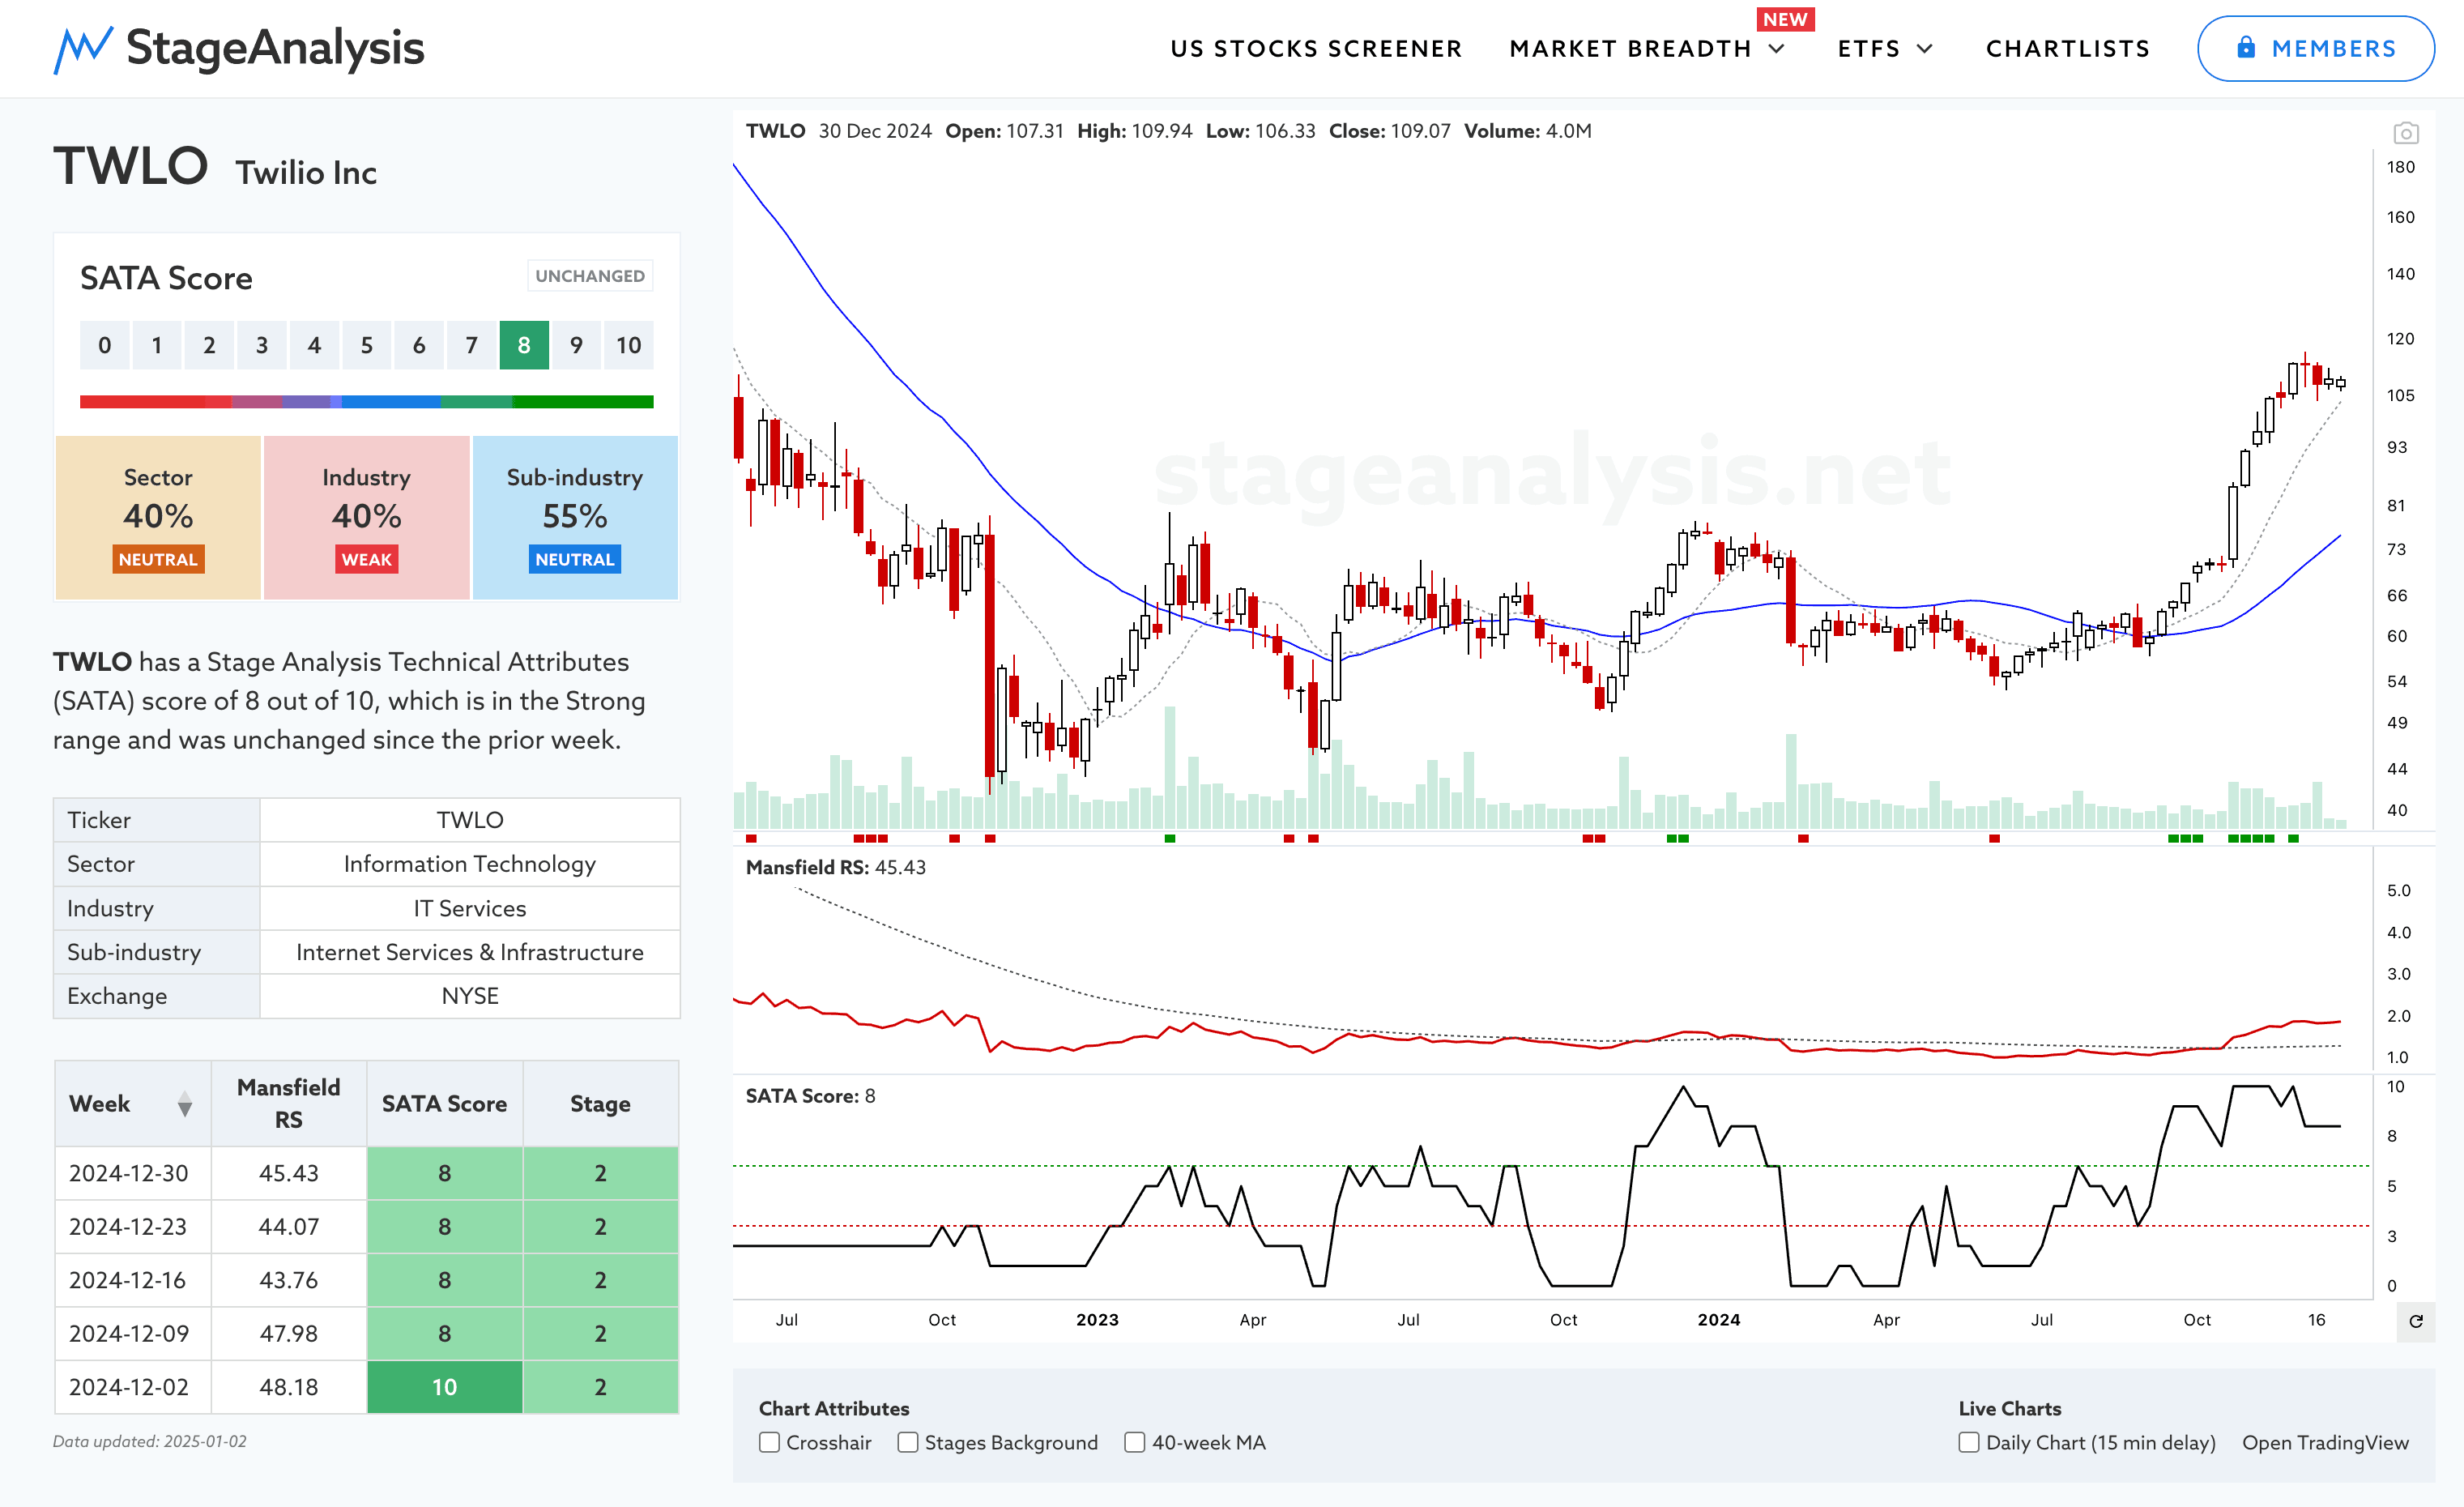The image size is (2464, 1507).
Task: Sort table by Week arrows
Action: pos(185,1104)
